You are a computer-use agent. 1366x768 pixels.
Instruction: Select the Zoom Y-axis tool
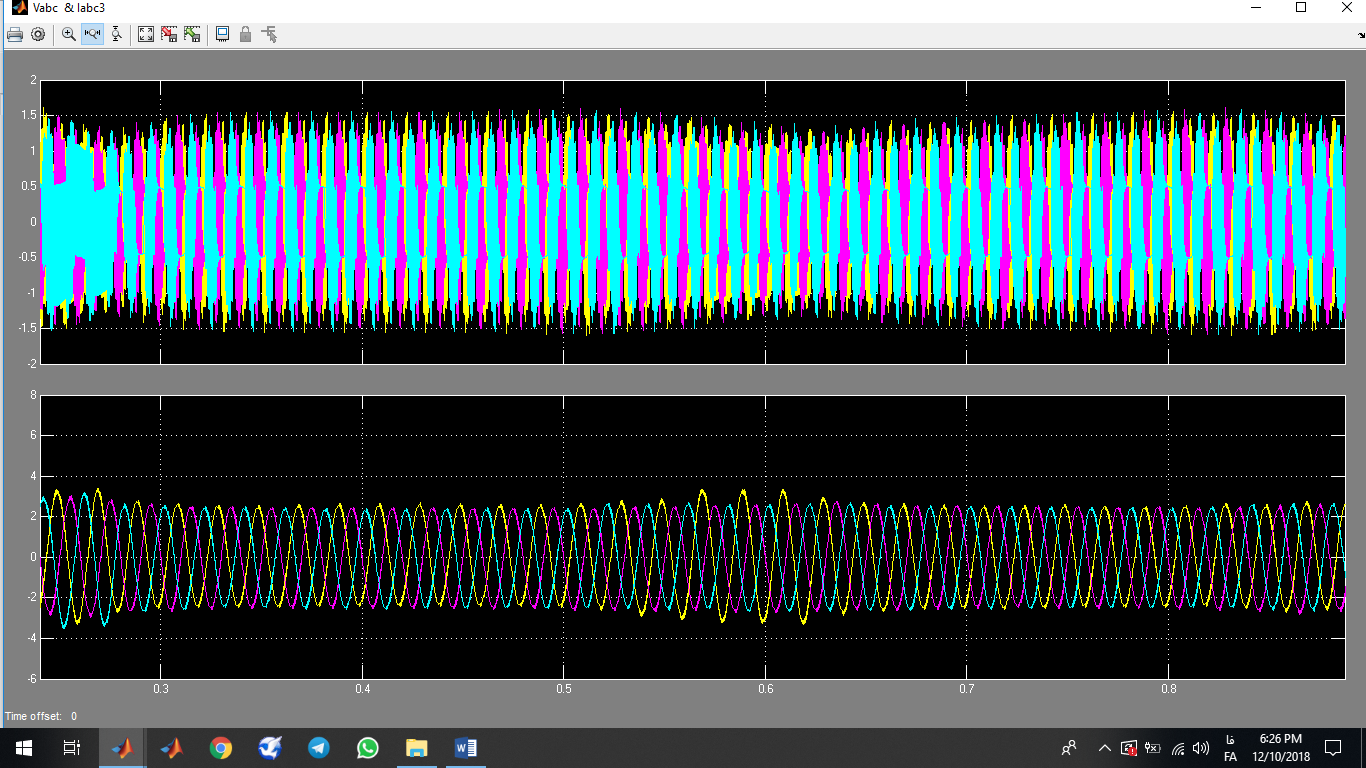coord(116,34)
